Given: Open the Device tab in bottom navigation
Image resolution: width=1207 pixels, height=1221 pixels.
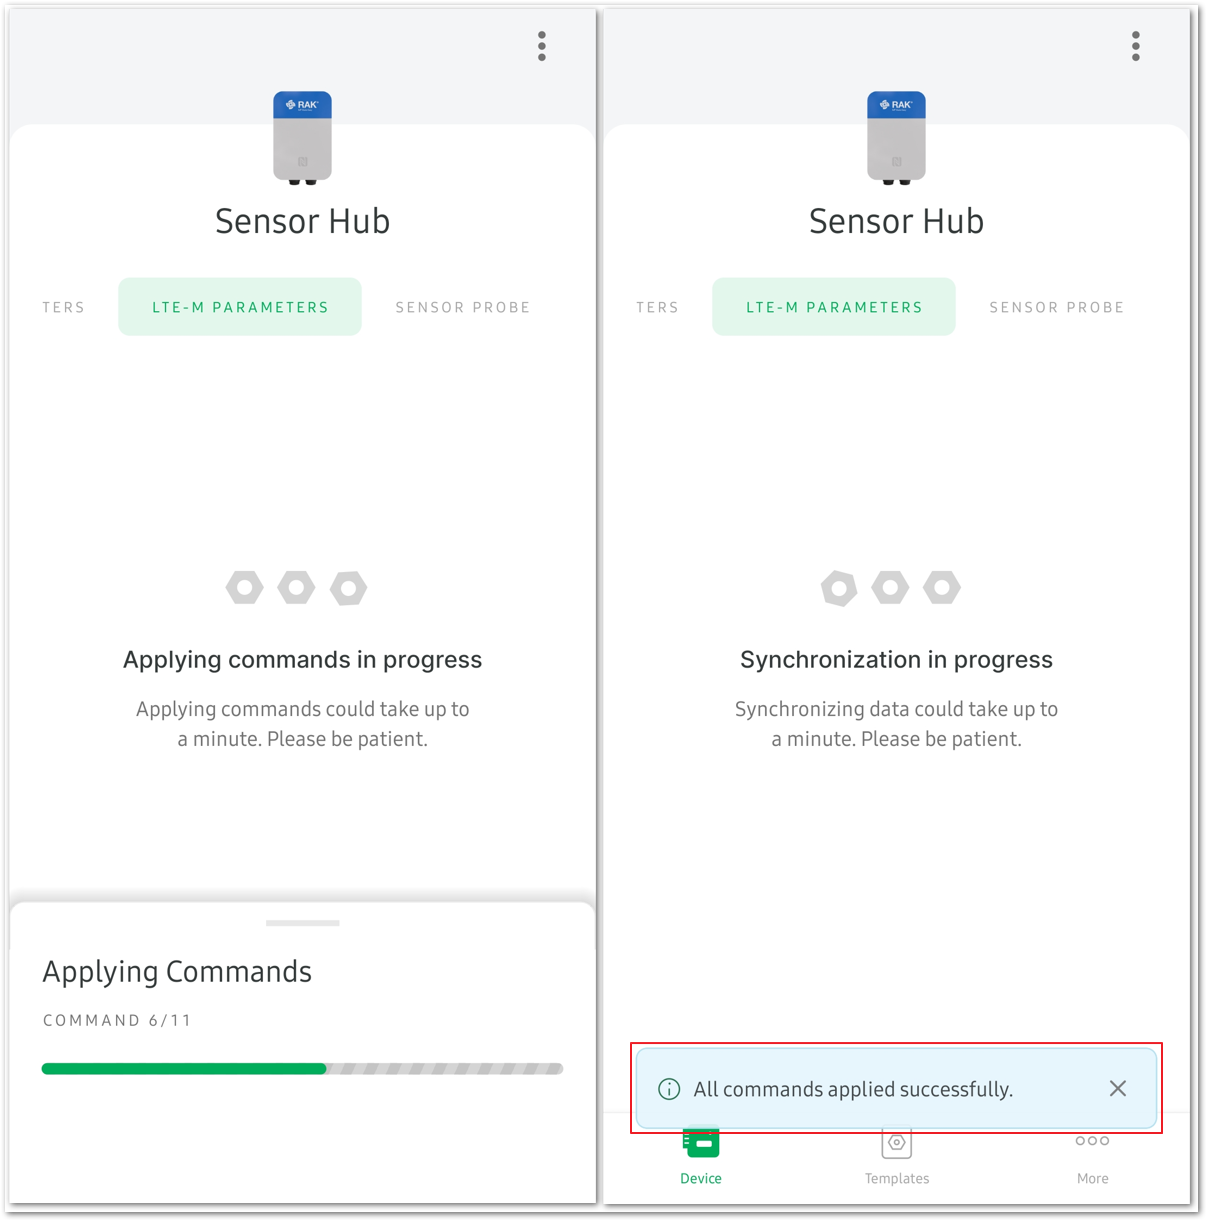Looking at the screenshot, I should [x=701, y=1157].
